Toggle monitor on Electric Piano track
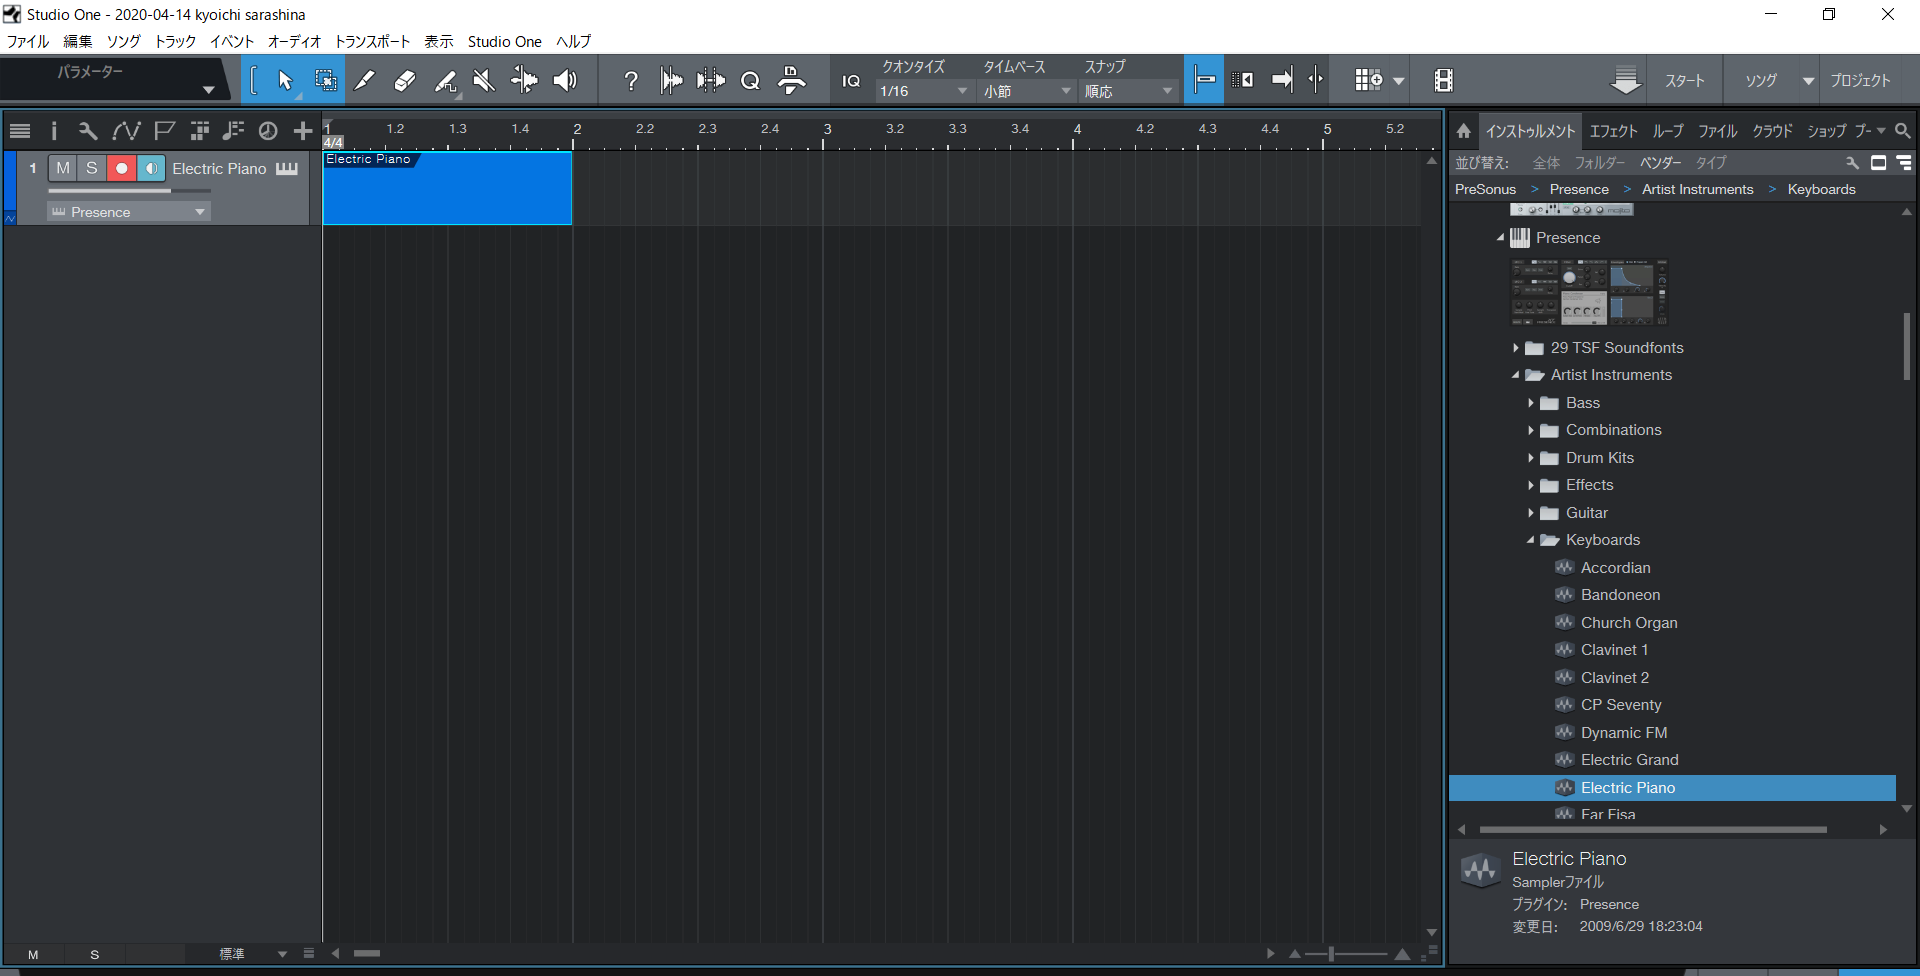Image resolution: width=1920 pixels, height=976 pixels. point(151,168)
